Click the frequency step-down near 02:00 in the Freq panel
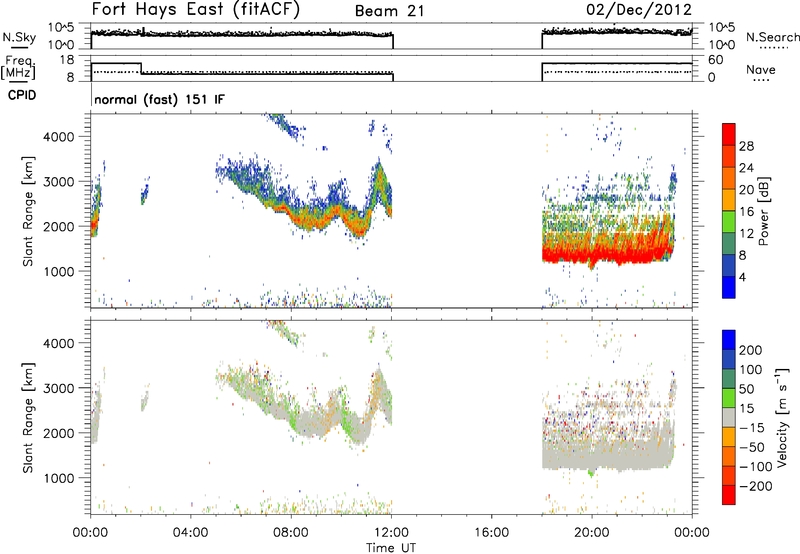Viewport: 800px width, 554px height. tap(141, 68)
